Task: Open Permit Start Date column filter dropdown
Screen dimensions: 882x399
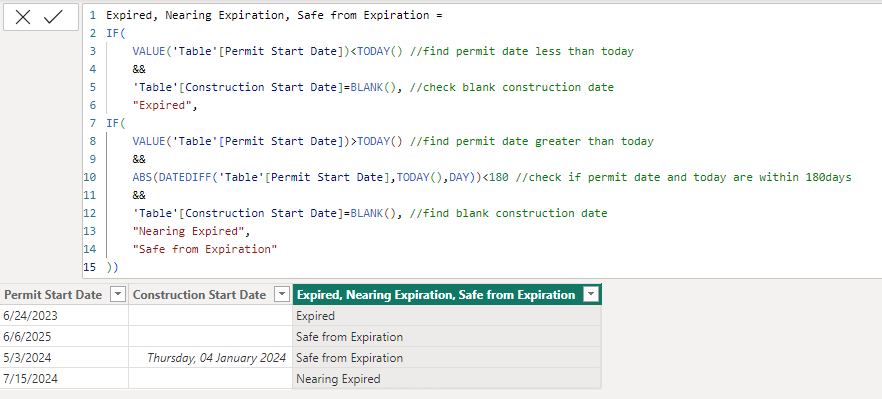Action: (118, 294)
